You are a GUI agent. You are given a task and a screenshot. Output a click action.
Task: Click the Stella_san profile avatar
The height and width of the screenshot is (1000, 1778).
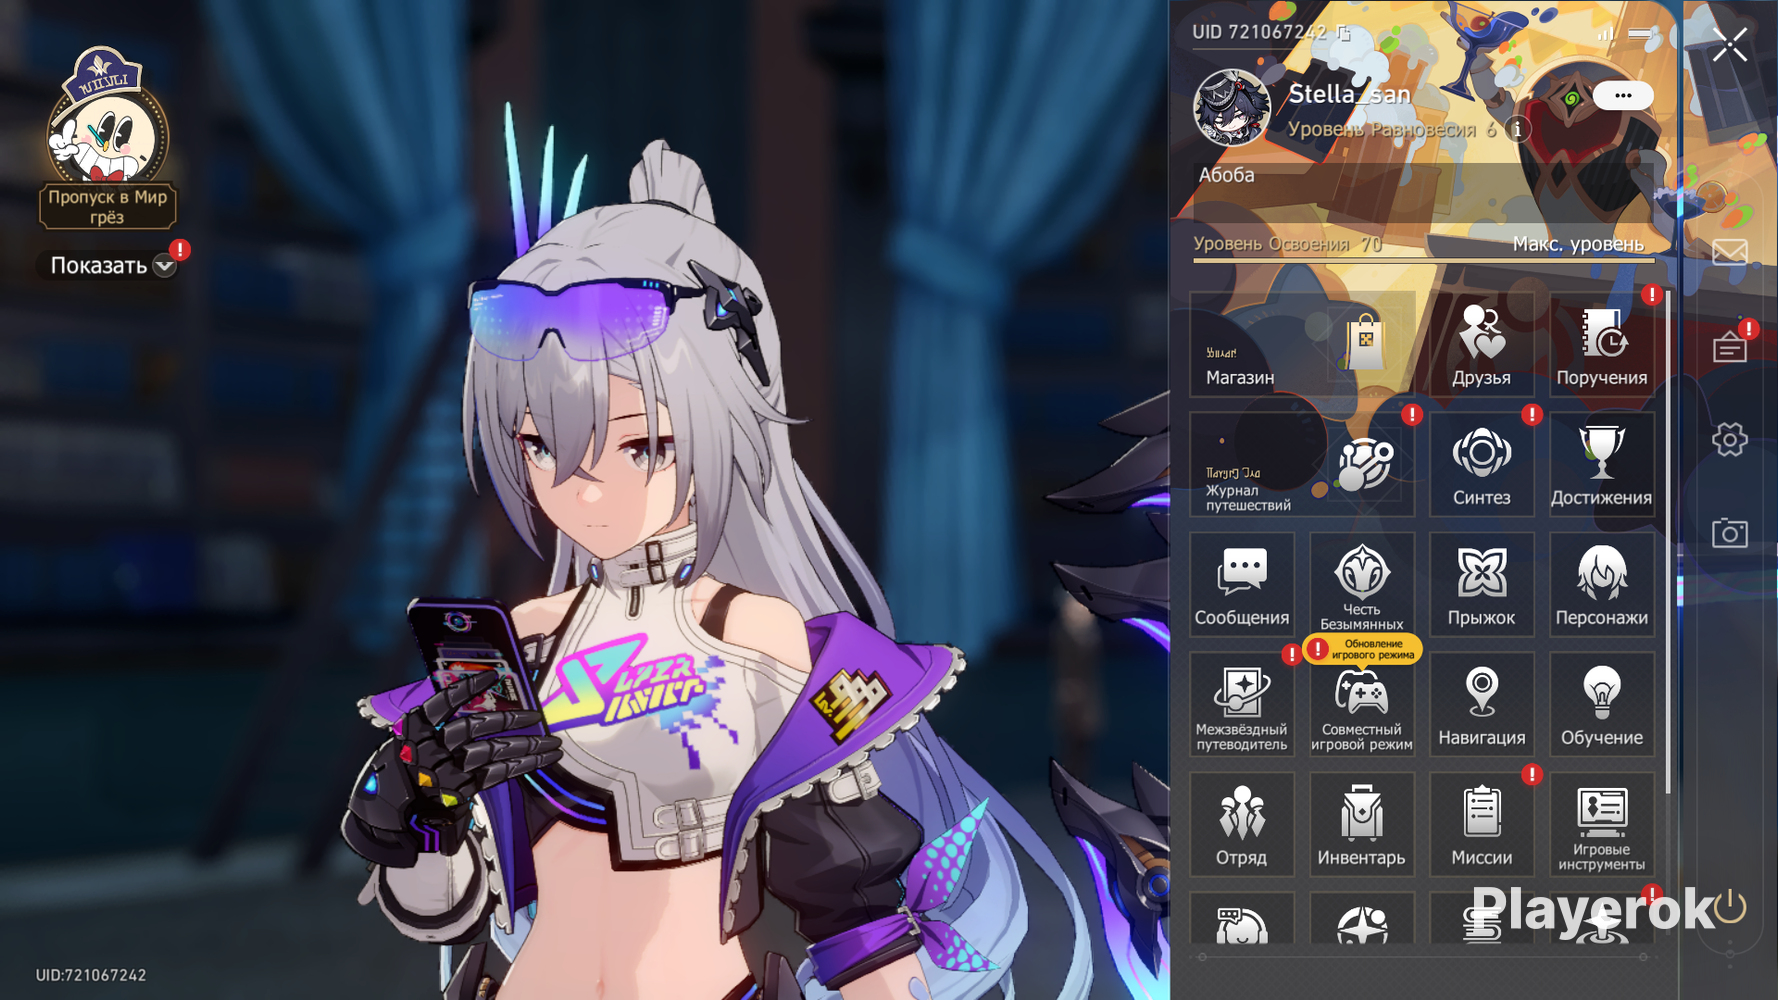1232,107
